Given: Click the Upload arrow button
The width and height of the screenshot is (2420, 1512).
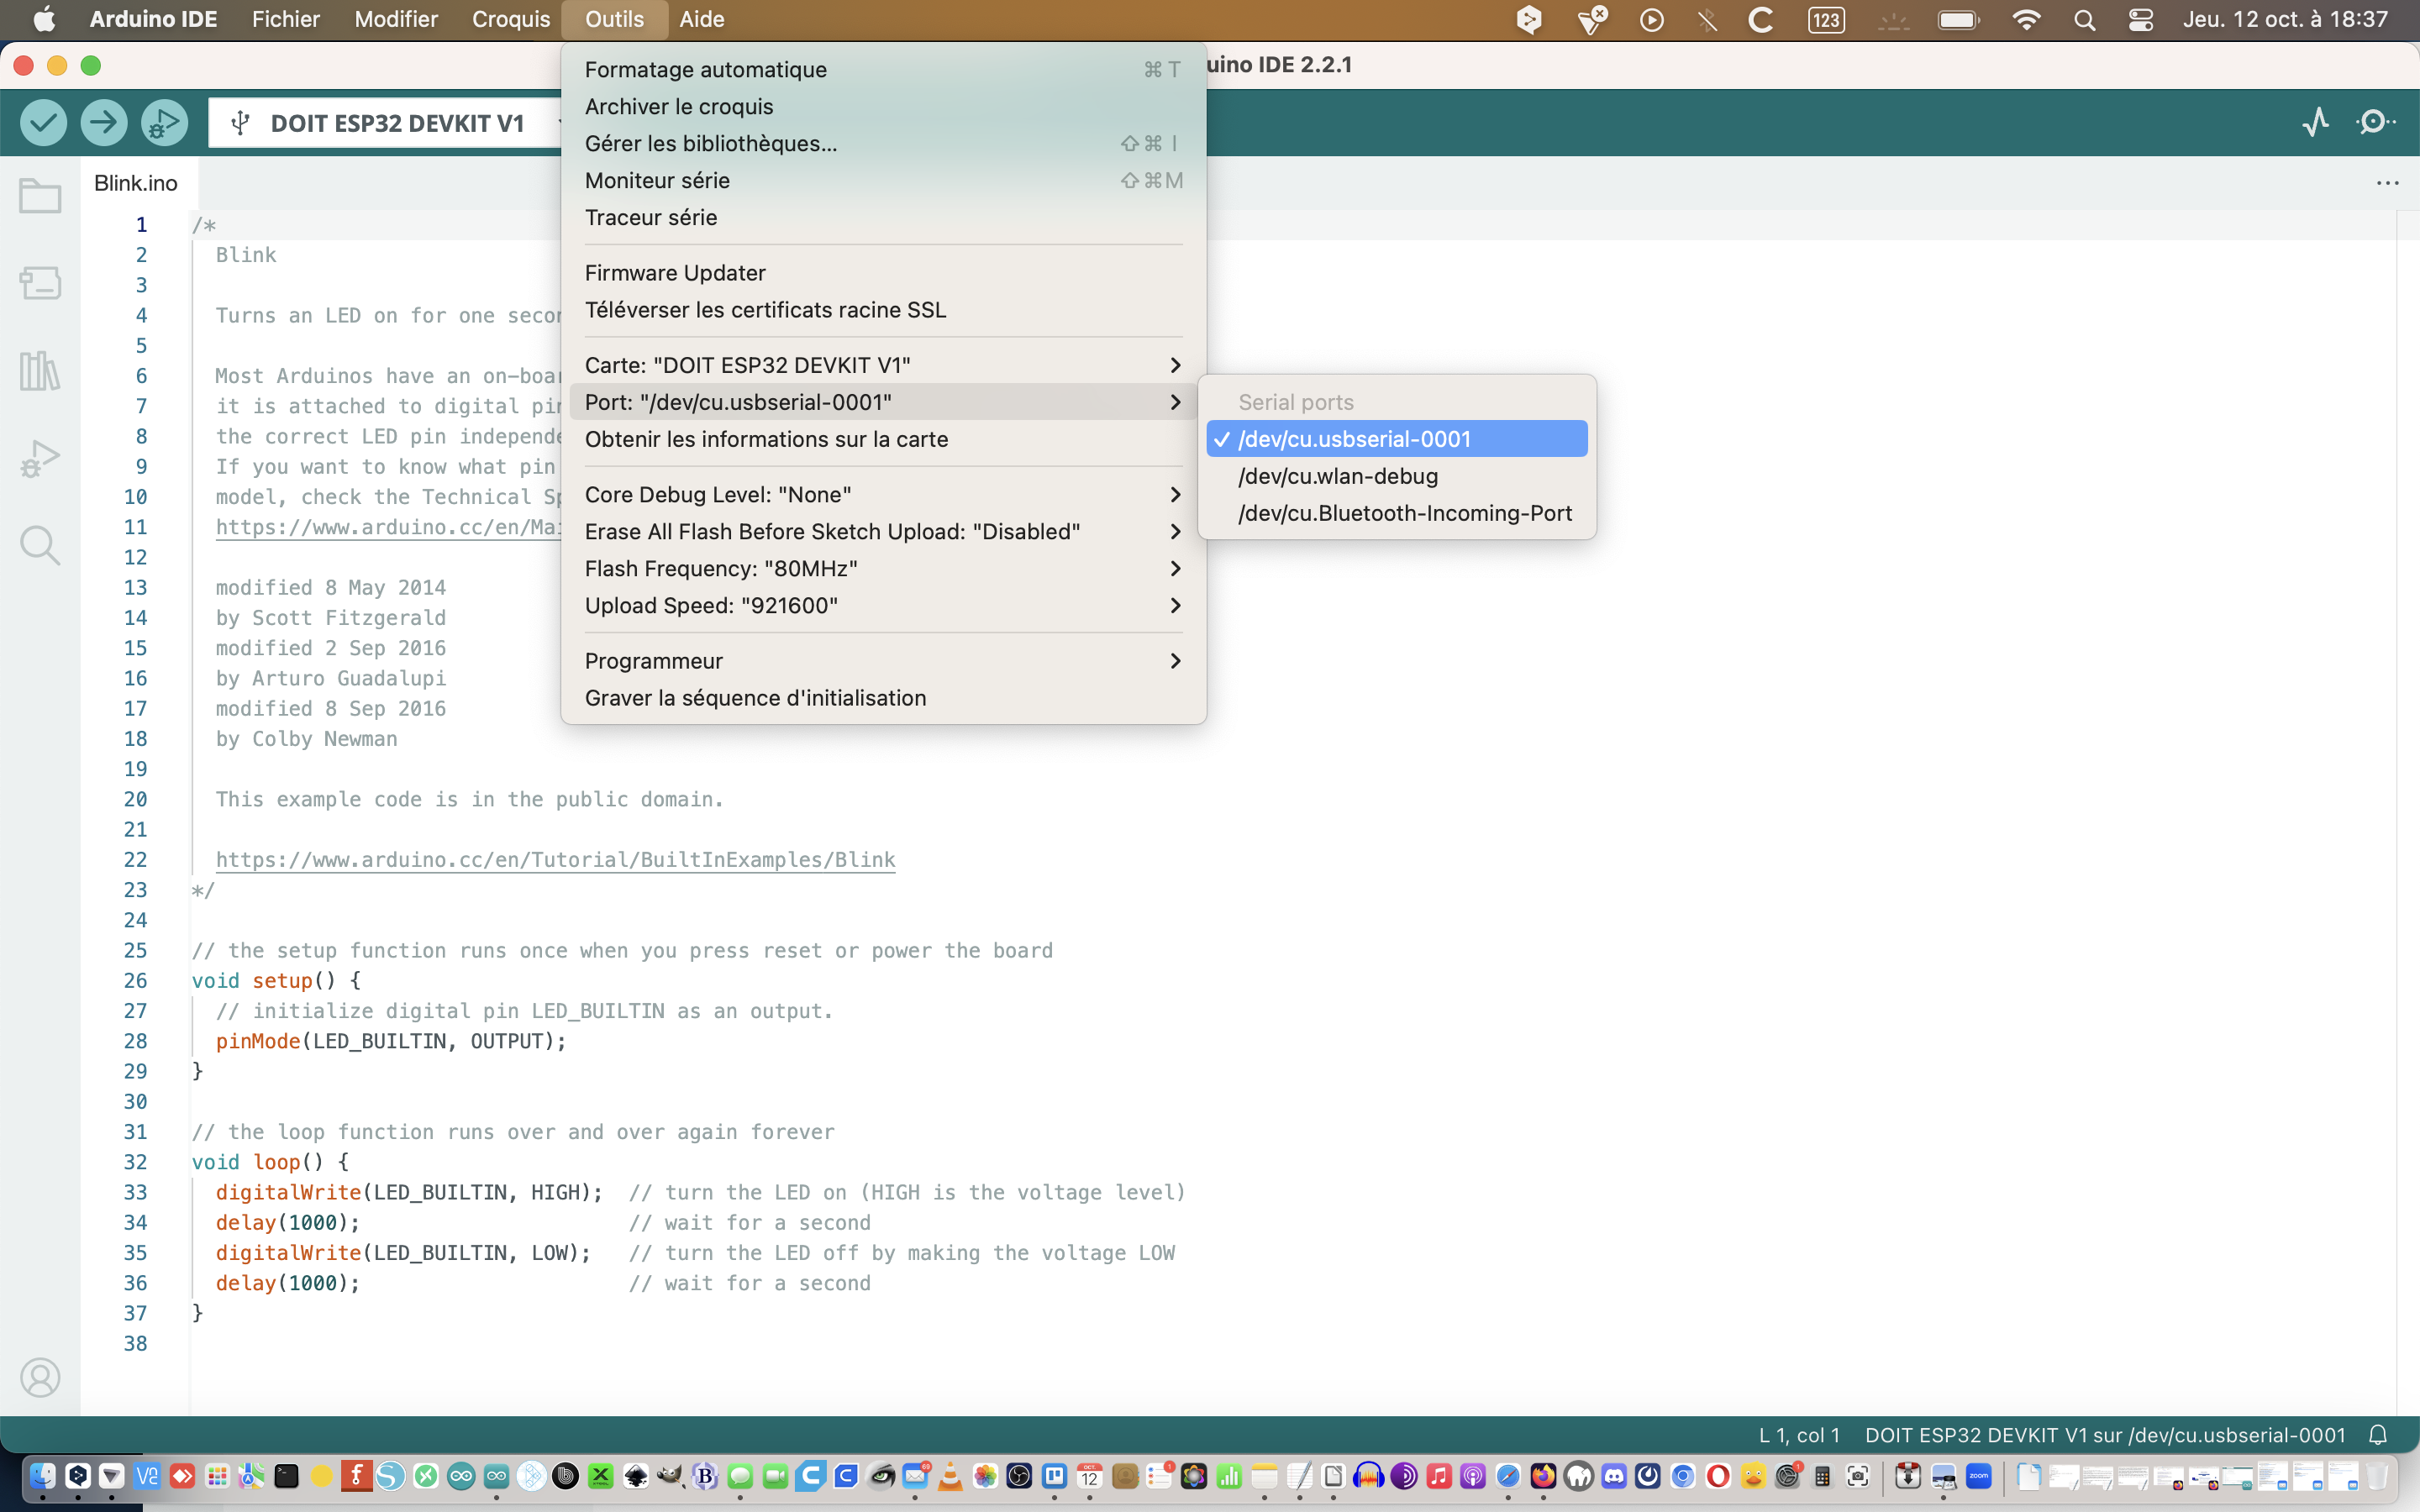Looking at the screenshot, I should (x=104, y=123).
